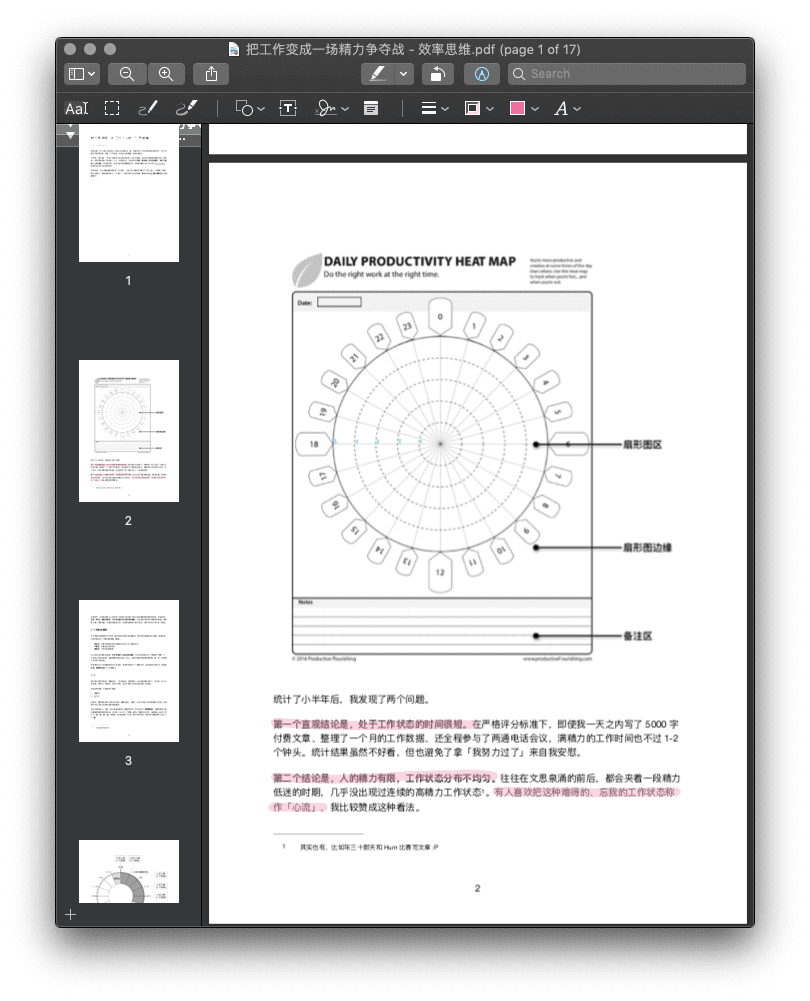This screenshot has width=810, height=1001.
Task: Focus the Search field
Action: click(627, 74)
